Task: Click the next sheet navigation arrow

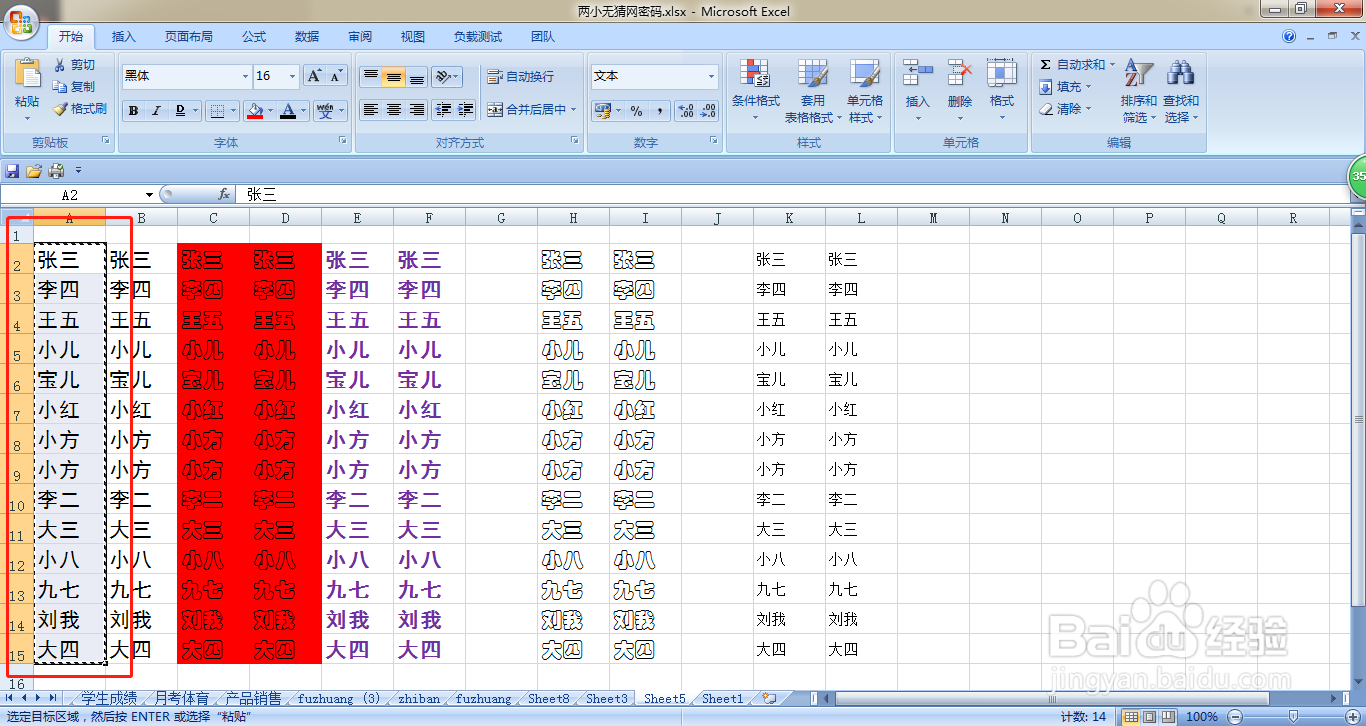Action: coord(38,698)
